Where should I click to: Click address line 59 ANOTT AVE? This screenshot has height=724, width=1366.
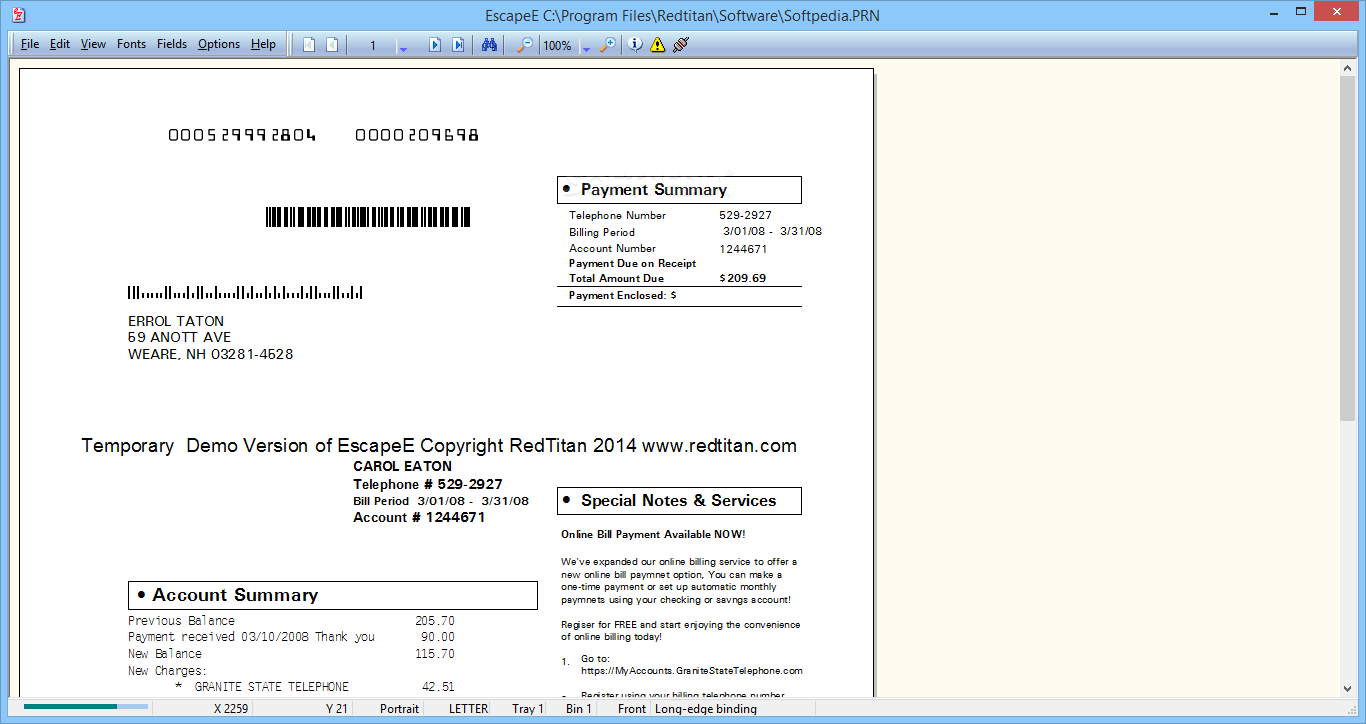click(180, 337)
